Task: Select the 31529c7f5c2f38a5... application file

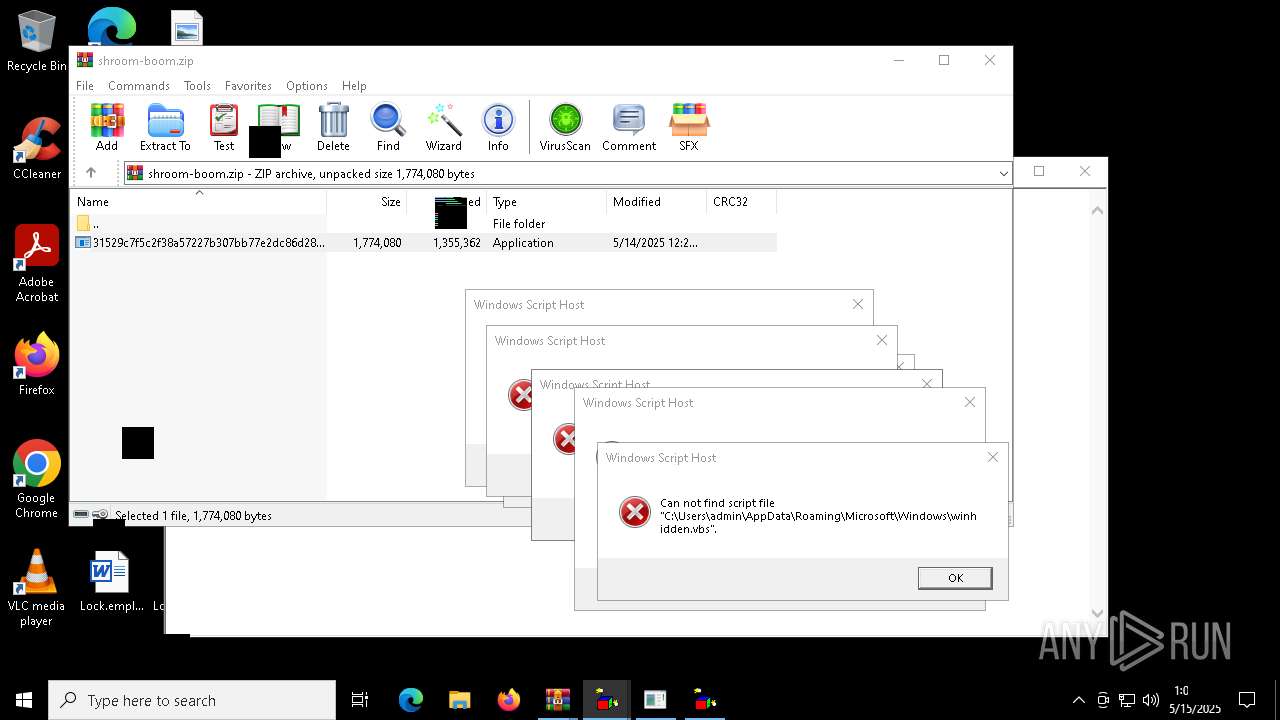Action: coord(424,243)
